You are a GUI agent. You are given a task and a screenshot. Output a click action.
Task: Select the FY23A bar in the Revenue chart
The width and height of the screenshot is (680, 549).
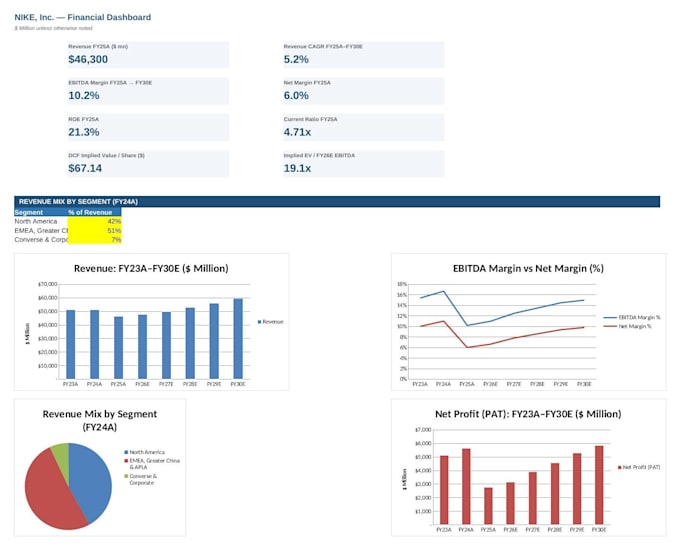(71, 344)
